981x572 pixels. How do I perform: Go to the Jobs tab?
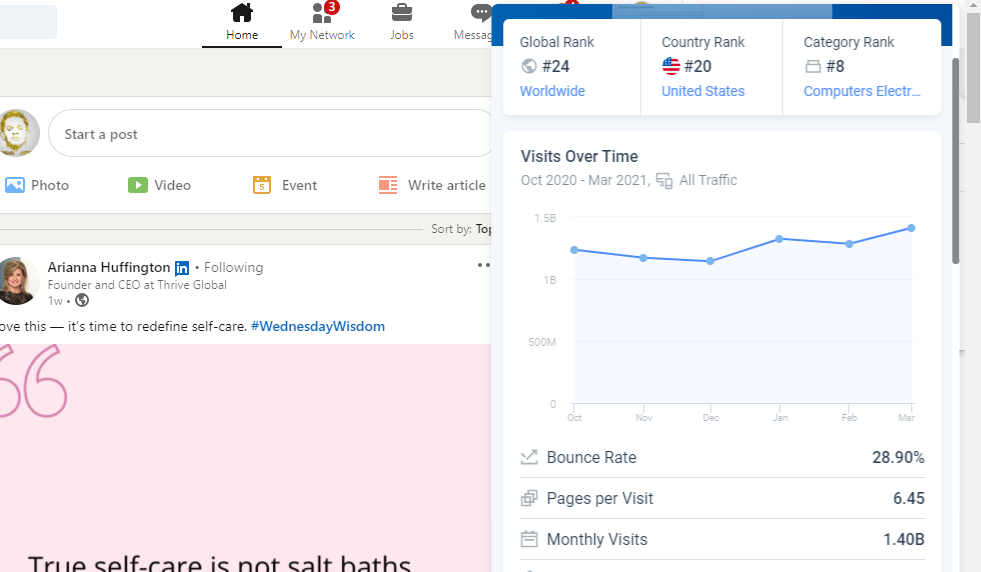pos(402,23)
